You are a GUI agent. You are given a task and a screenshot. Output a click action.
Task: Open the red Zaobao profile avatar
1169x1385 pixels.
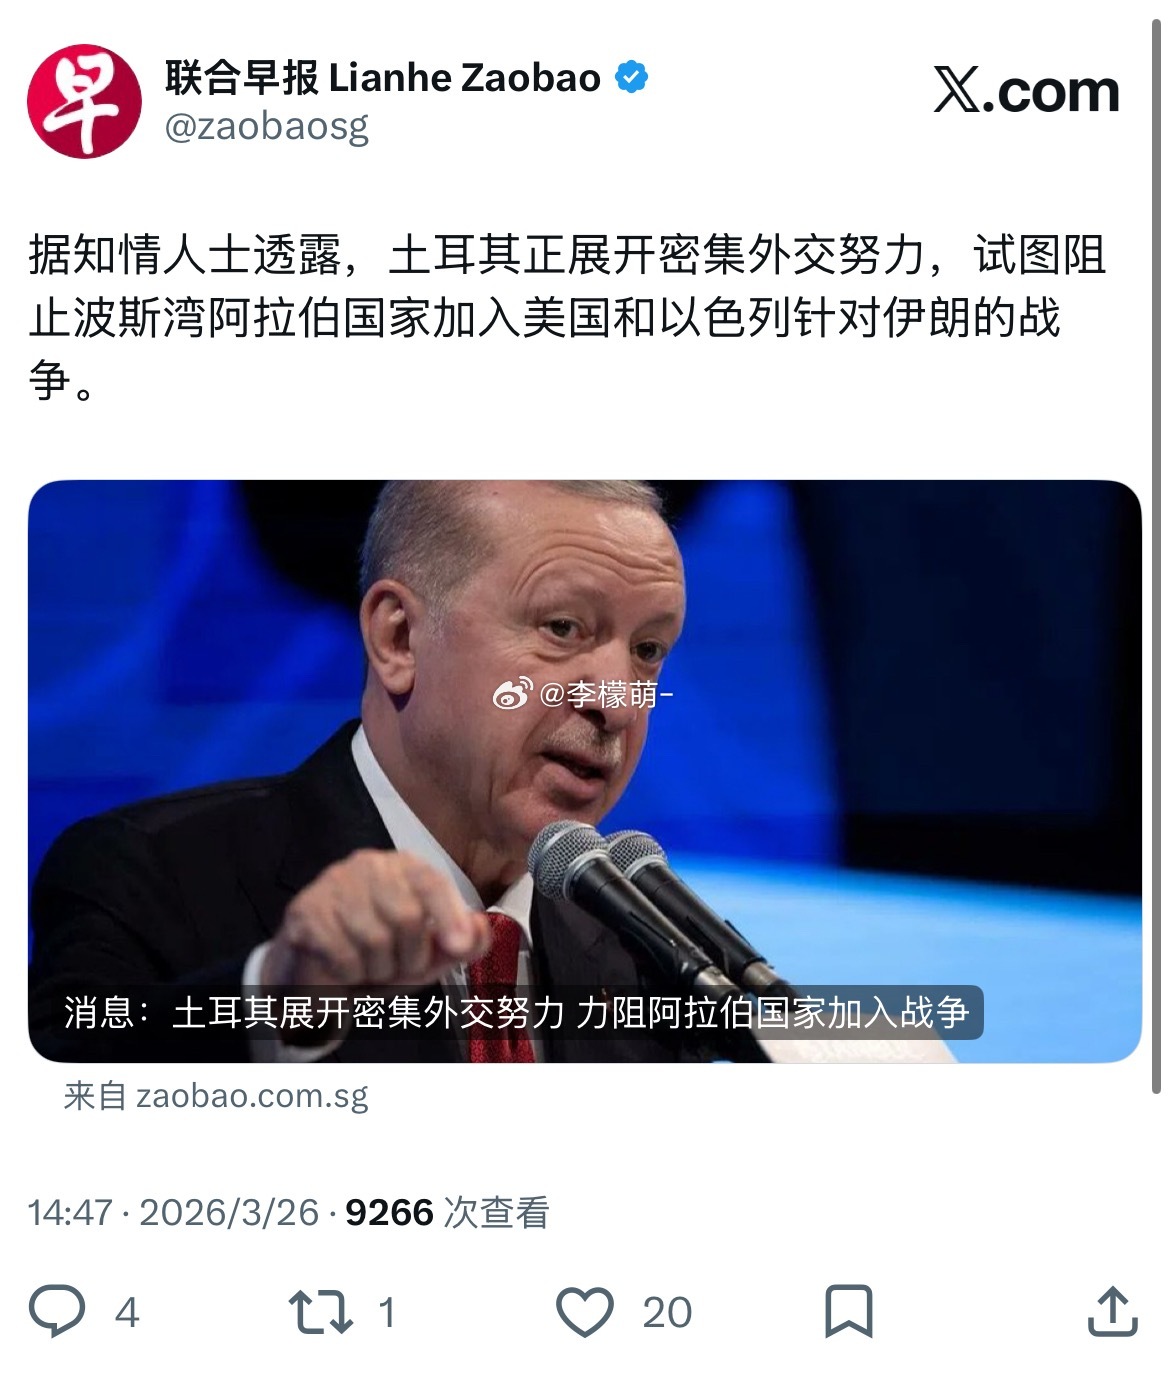tap(84, 101)
